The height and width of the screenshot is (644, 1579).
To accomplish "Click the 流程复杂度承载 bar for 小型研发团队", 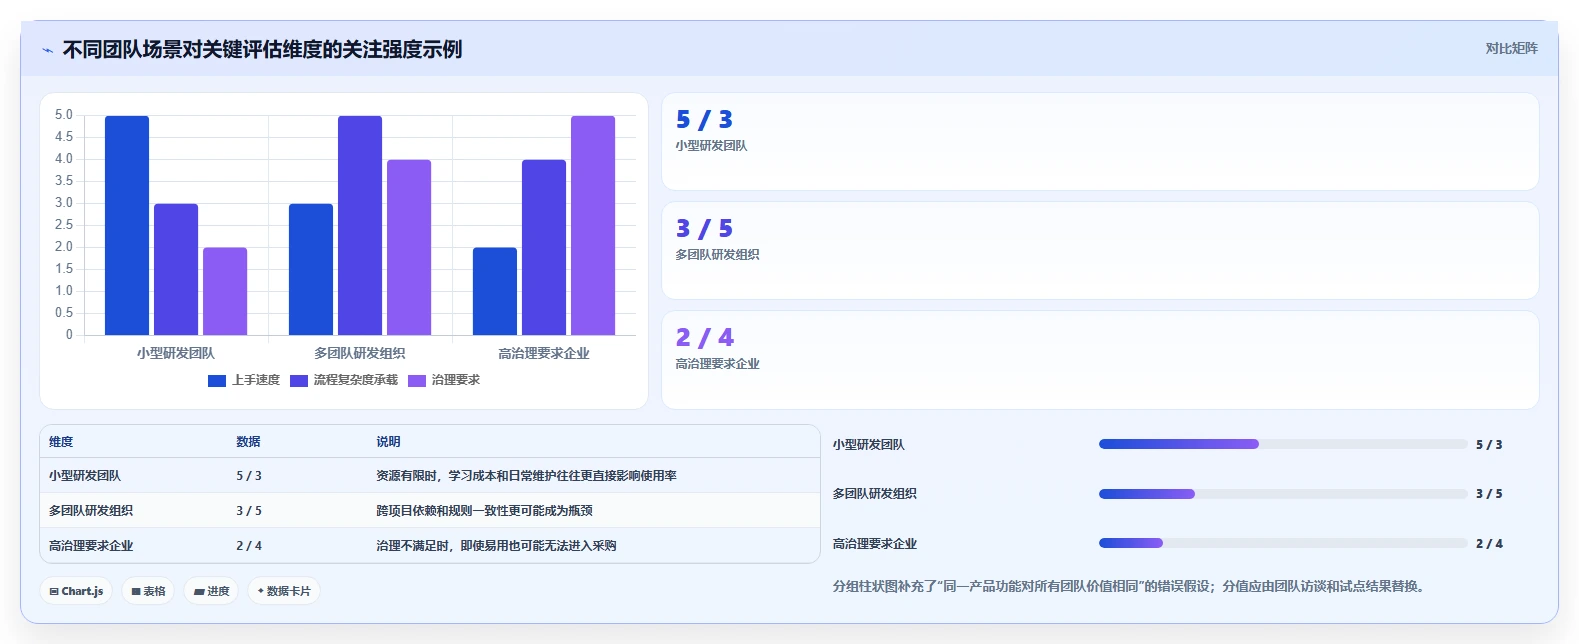I will point(176,269).
